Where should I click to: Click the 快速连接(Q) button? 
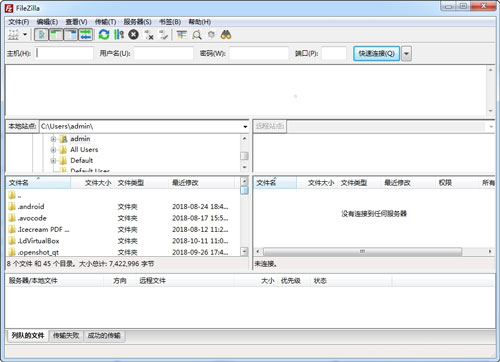pos(376,53)
